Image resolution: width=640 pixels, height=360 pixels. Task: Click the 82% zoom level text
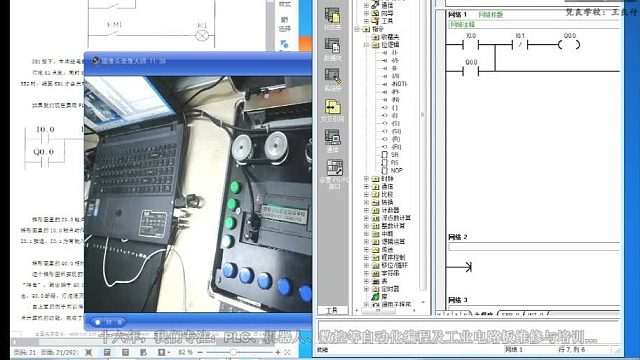pyautogui.click(x=185, y=352)
